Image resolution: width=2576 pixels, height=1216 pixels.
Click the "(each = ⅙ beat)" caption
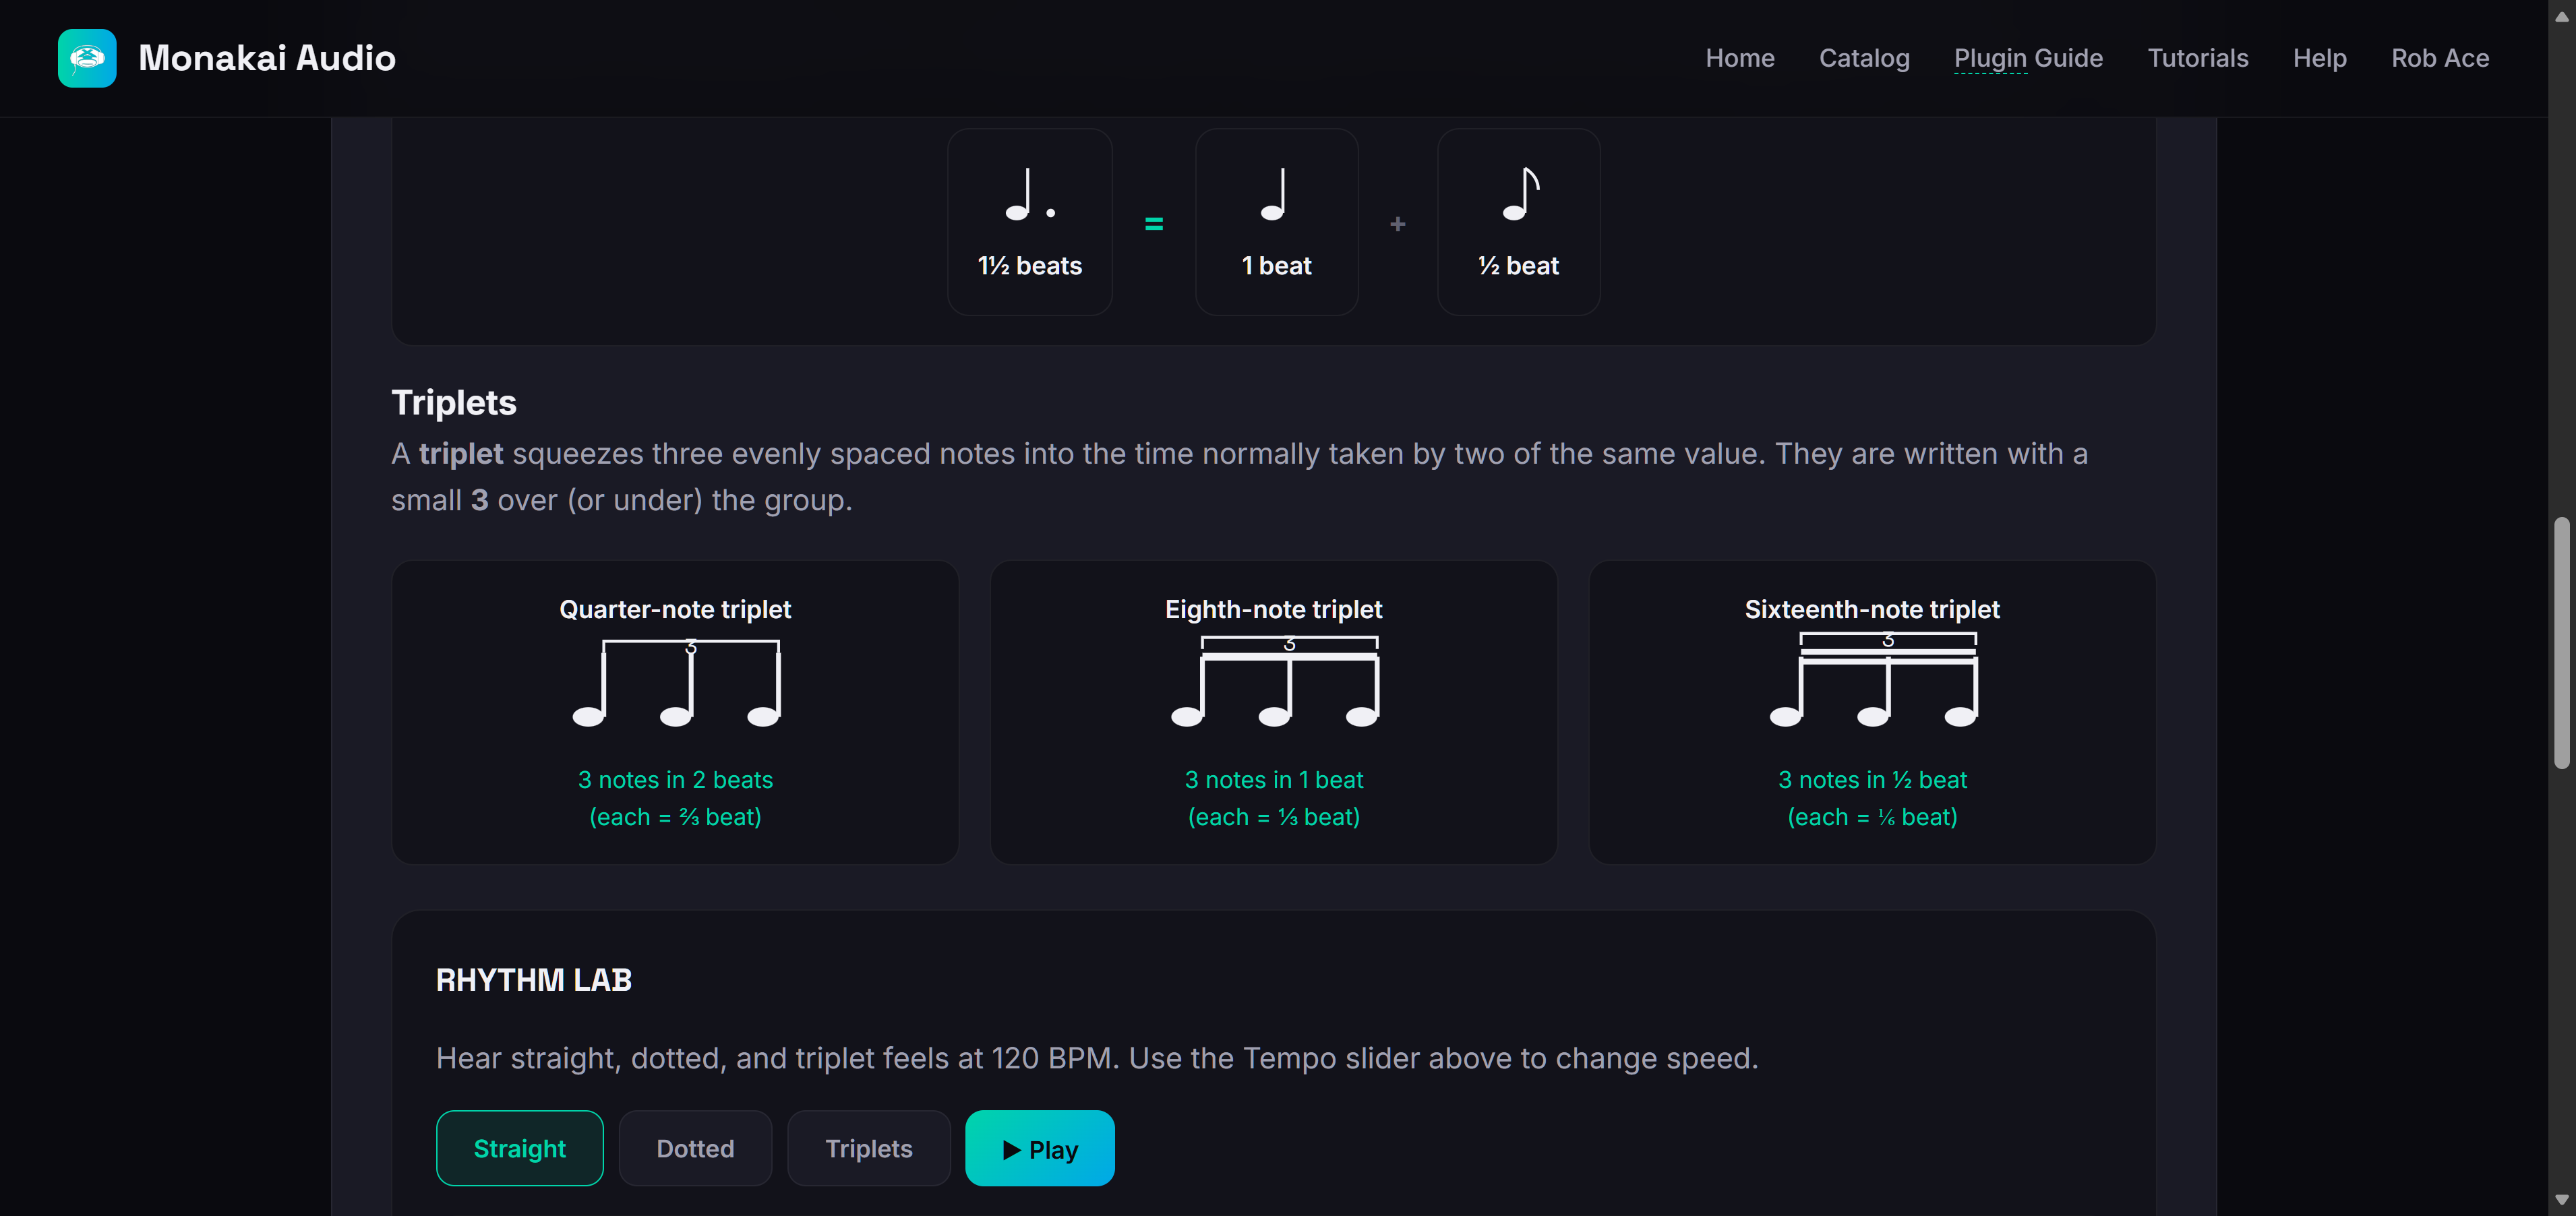[x=1872, y=817]
